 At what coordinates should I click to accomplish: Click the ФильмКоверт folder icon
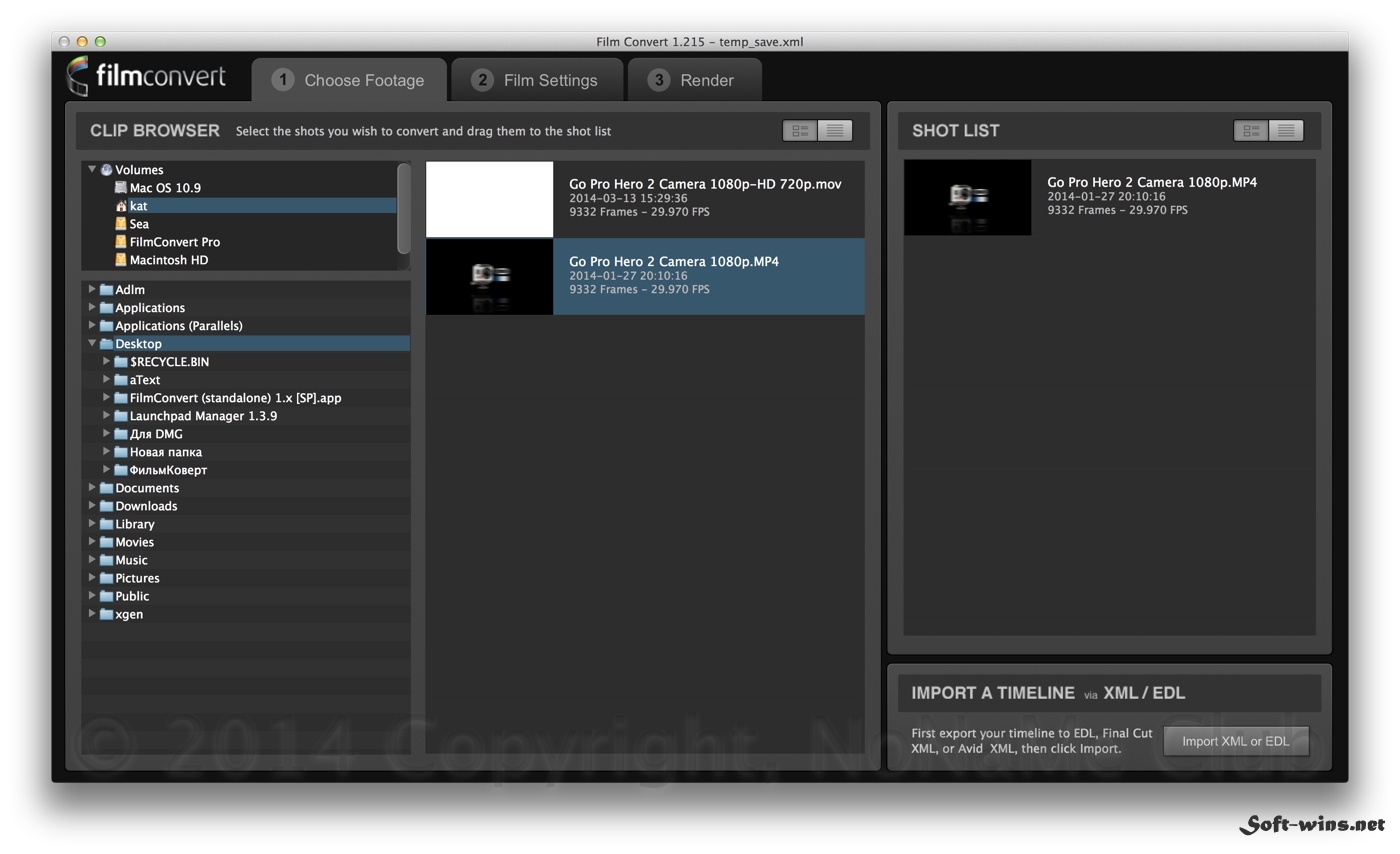click(120, 470)
